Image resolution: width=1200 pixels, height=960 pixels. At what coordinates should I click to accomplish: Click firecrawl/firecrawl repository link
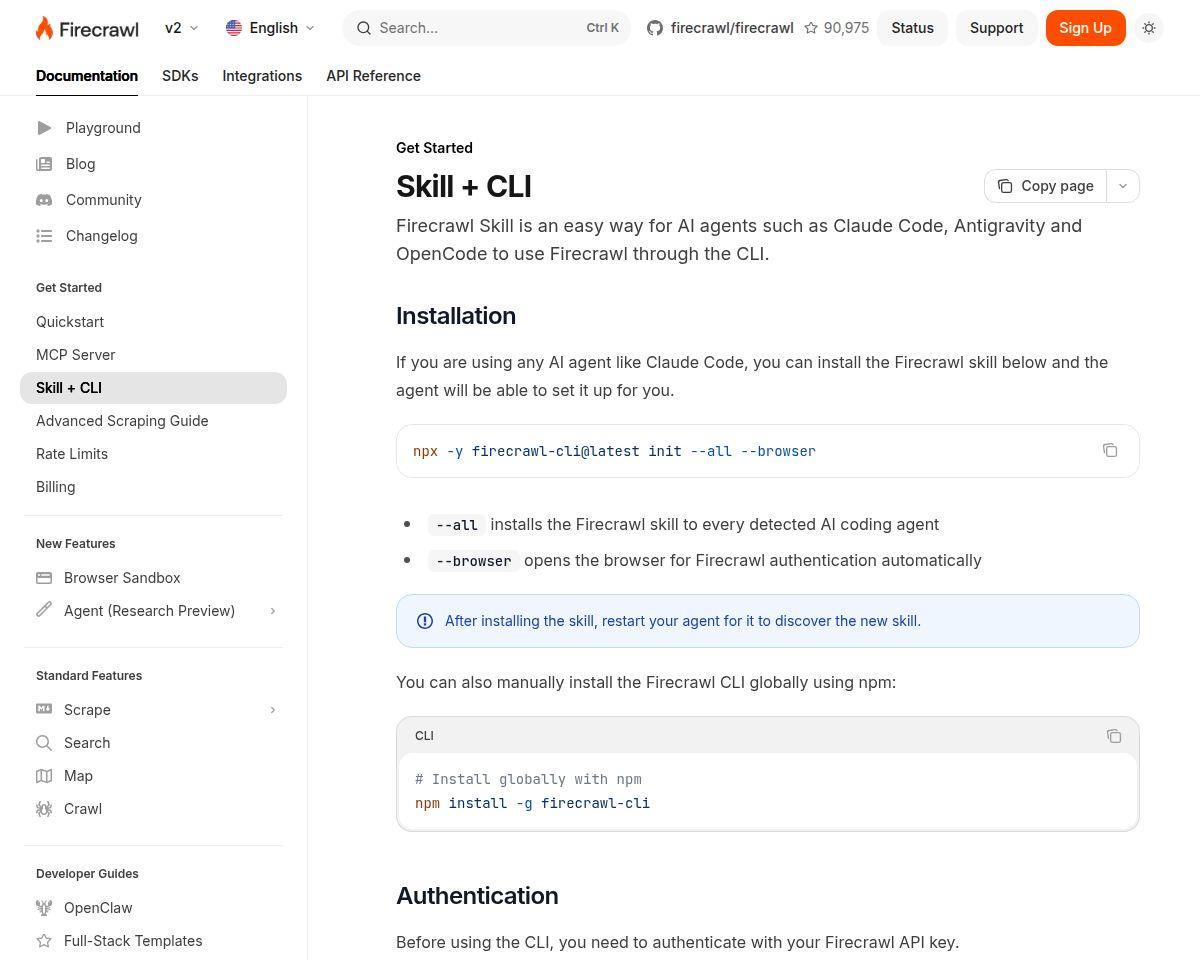[732, 28]
